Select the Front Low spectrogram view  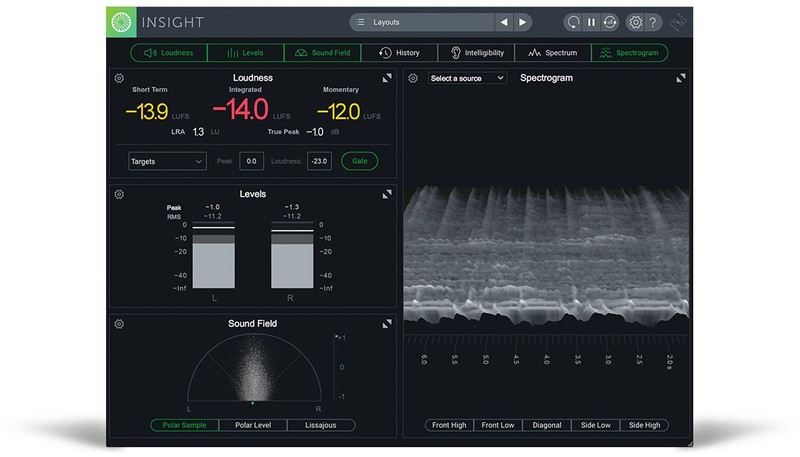tap(497, 425)
